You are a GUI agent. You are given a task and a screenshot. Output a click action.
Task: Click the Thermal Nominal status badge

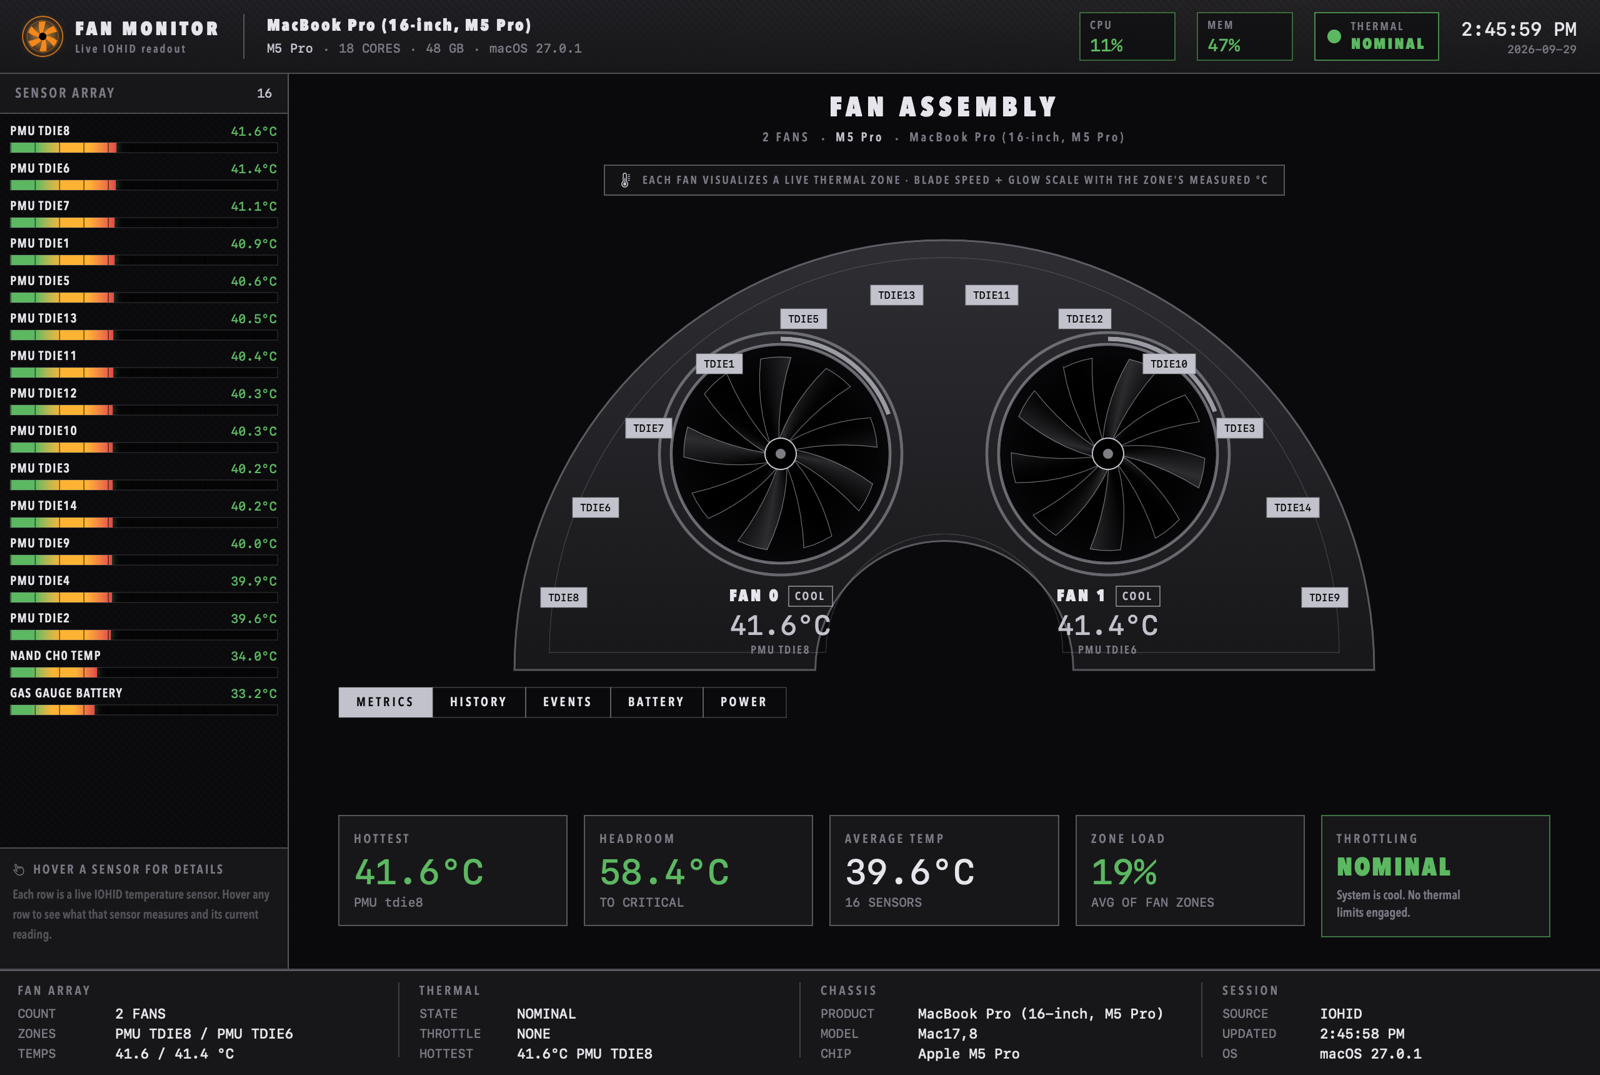point(1376,37)
